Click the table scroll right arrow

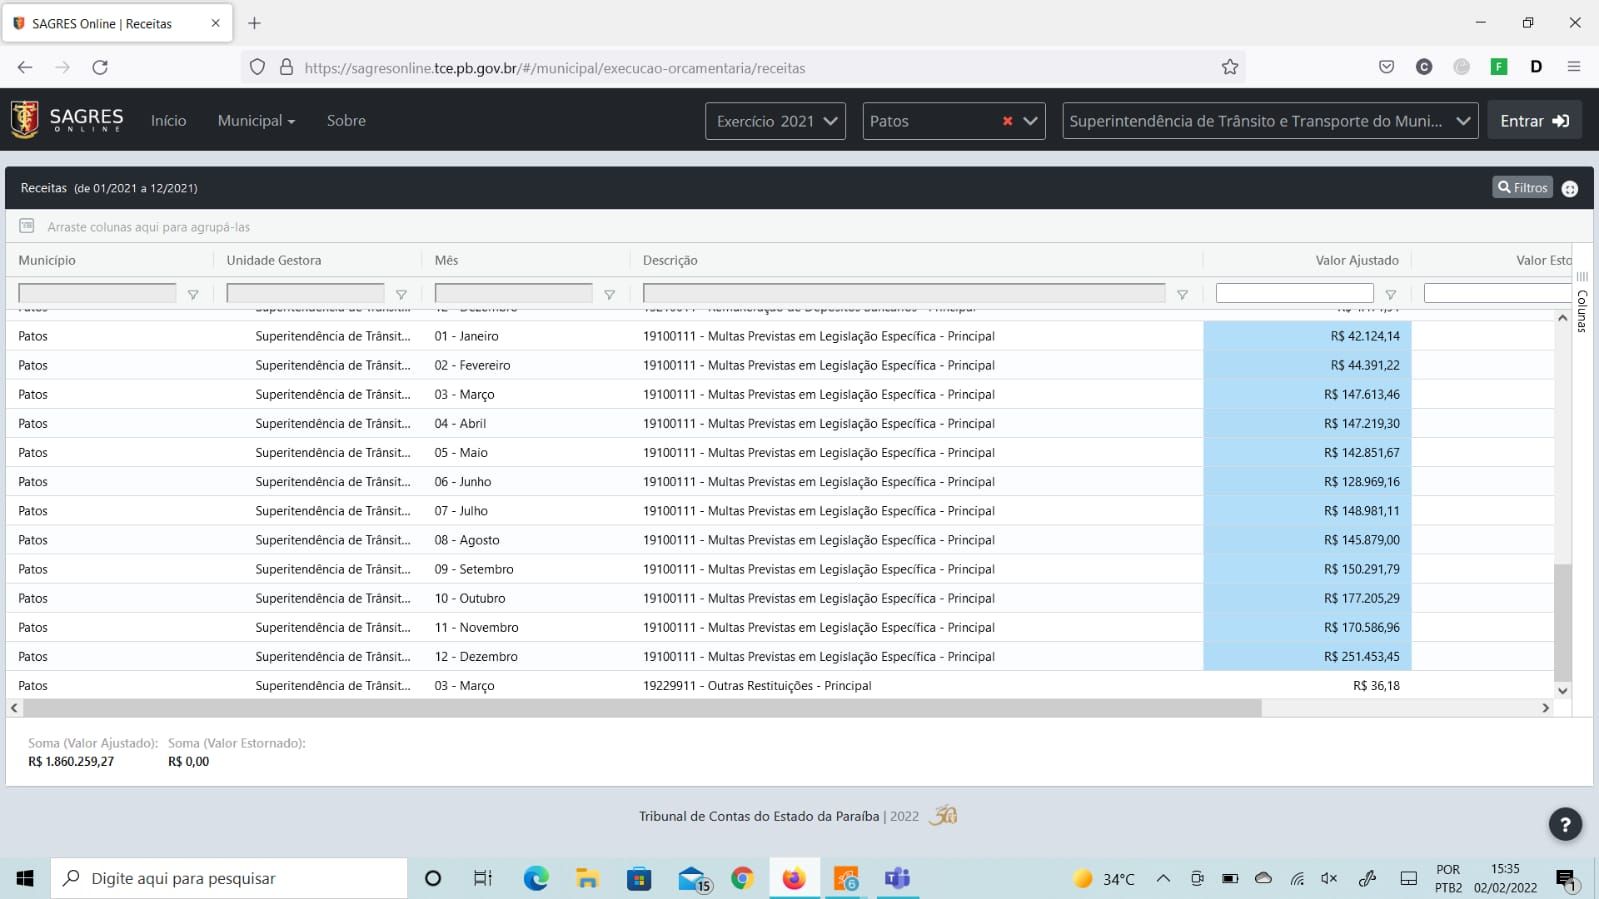[1545, 708]
